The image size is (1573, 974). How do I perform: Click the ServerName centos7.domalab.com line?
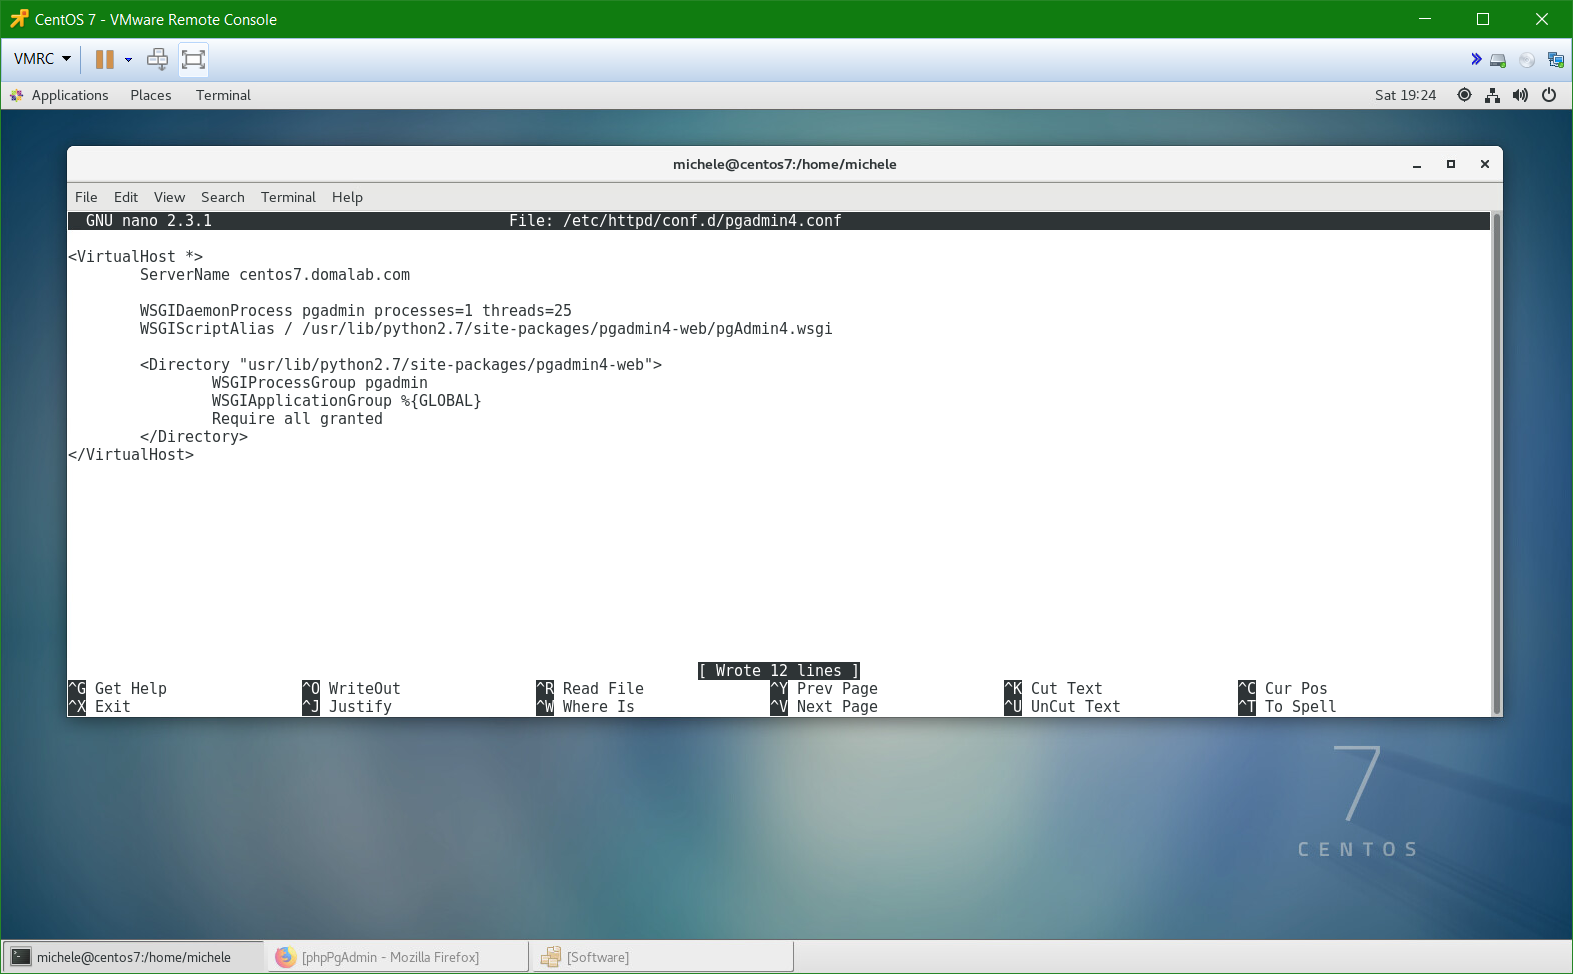click(275, 275)
